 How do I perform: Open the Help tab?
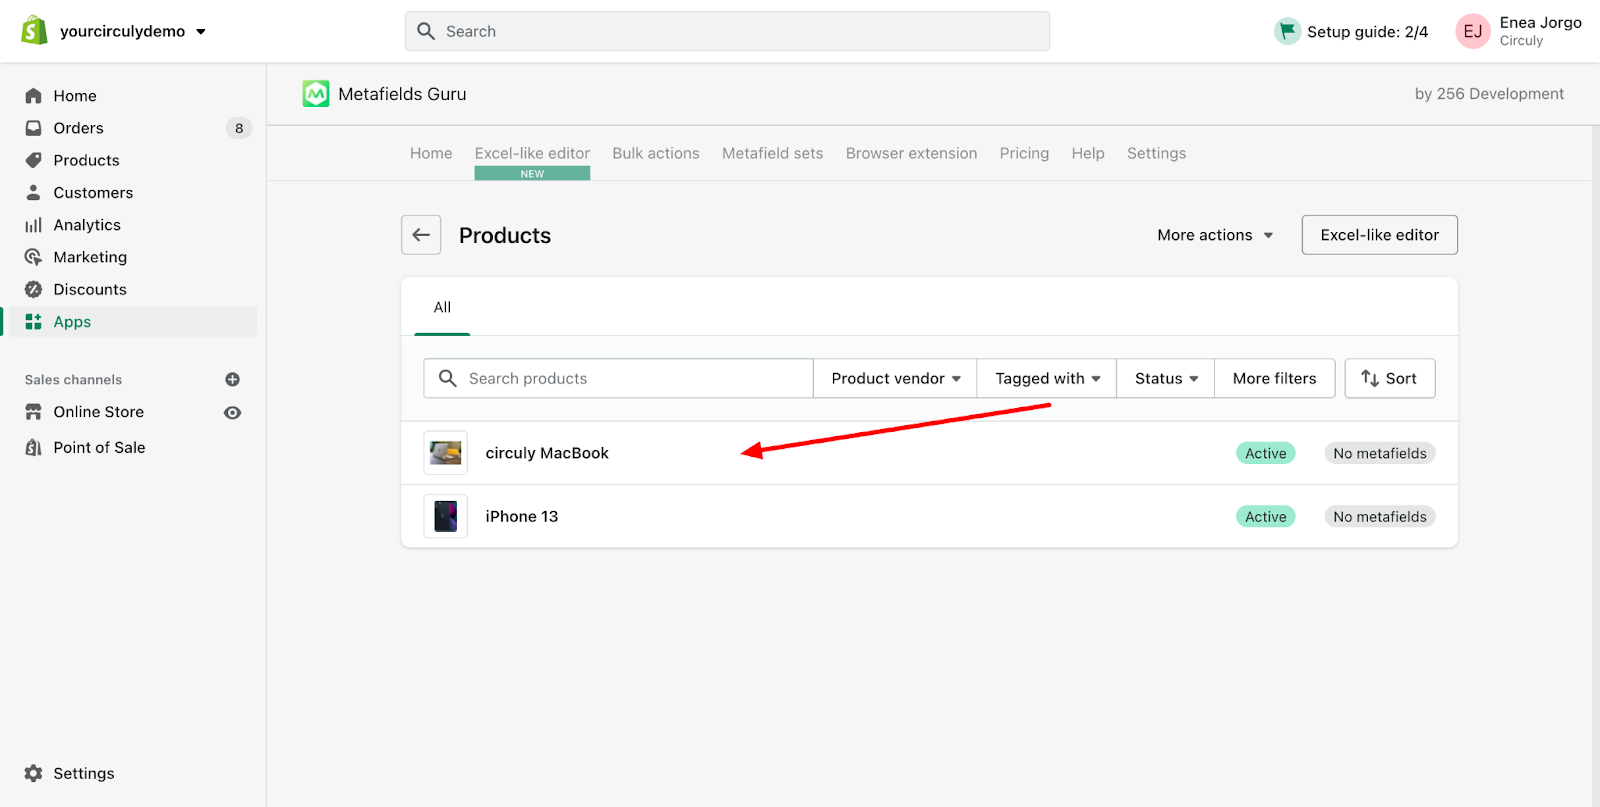tap(1088, 153)
